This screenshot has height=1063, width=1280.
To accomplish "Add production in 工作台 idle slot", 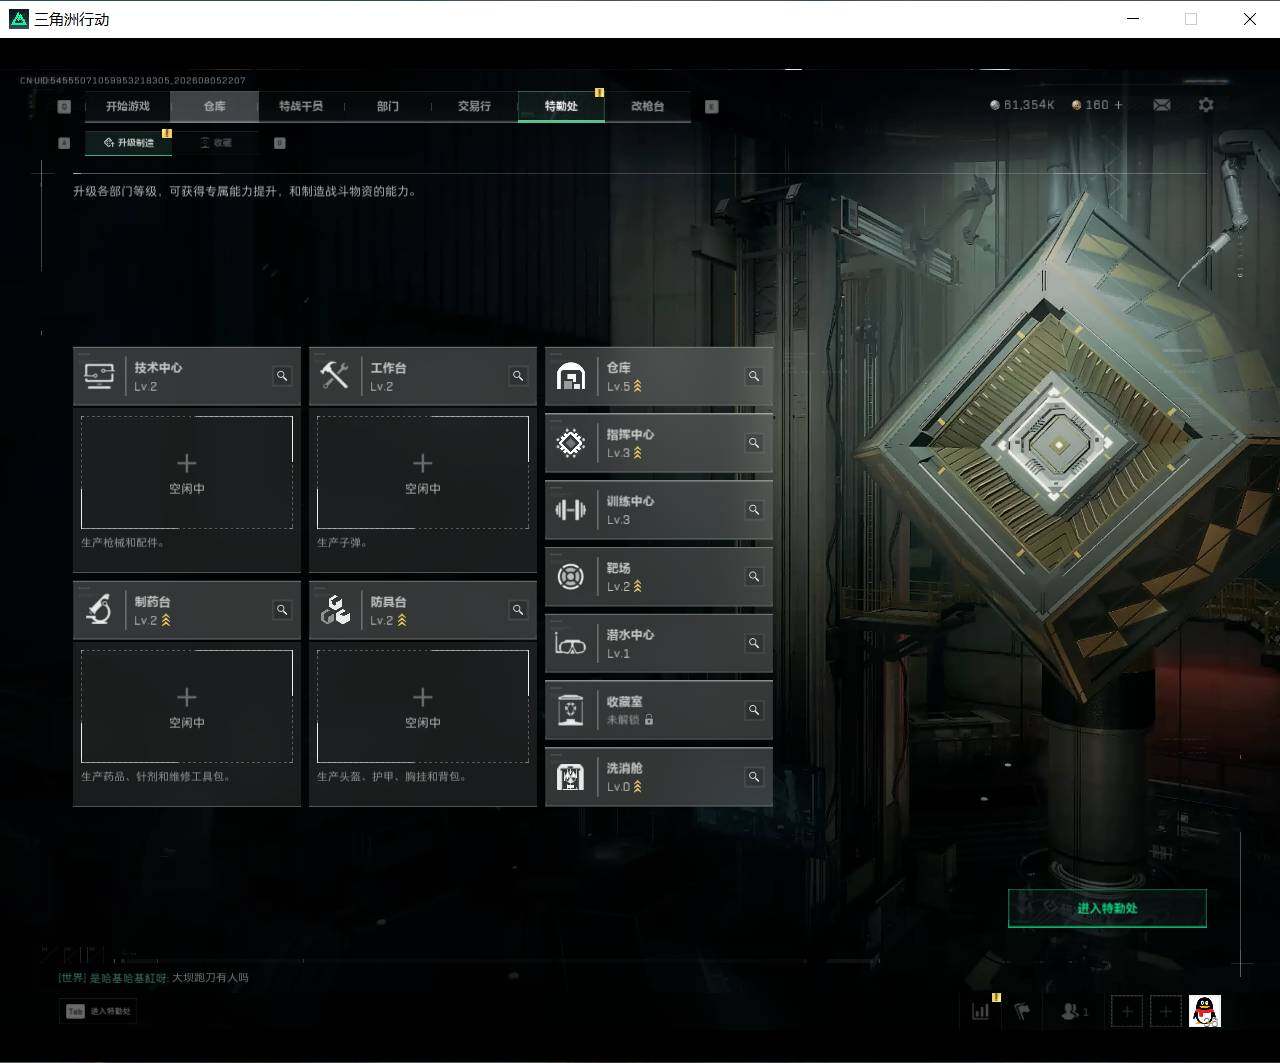I will [x=423, y=472].
